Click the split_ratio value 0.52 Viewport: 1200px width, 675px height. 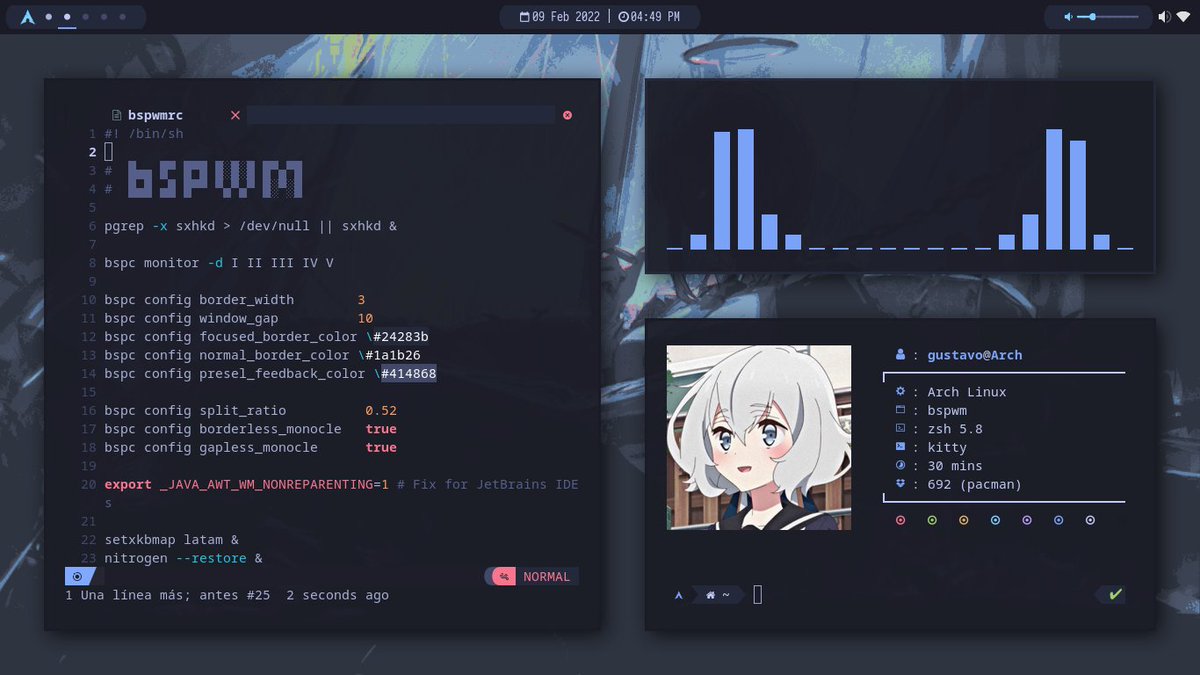click(x=381, y=410)
